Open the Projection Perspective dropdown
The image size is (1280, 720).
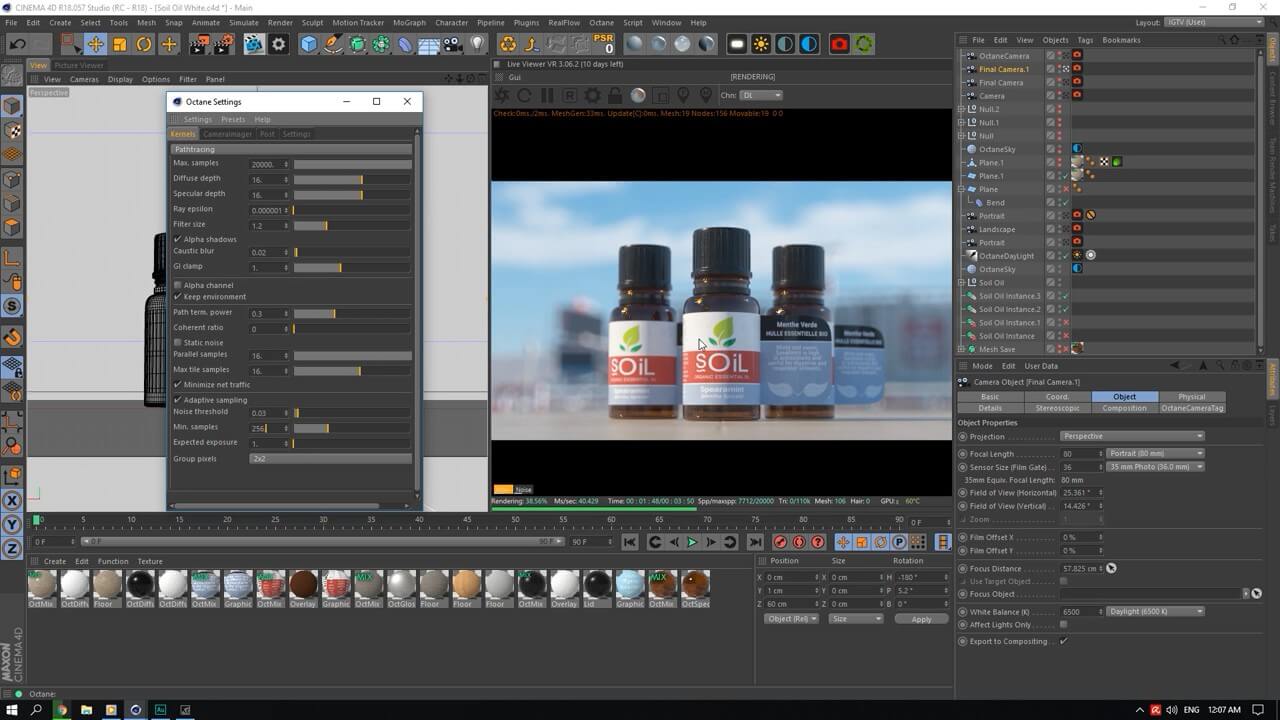coord(1132,436)
